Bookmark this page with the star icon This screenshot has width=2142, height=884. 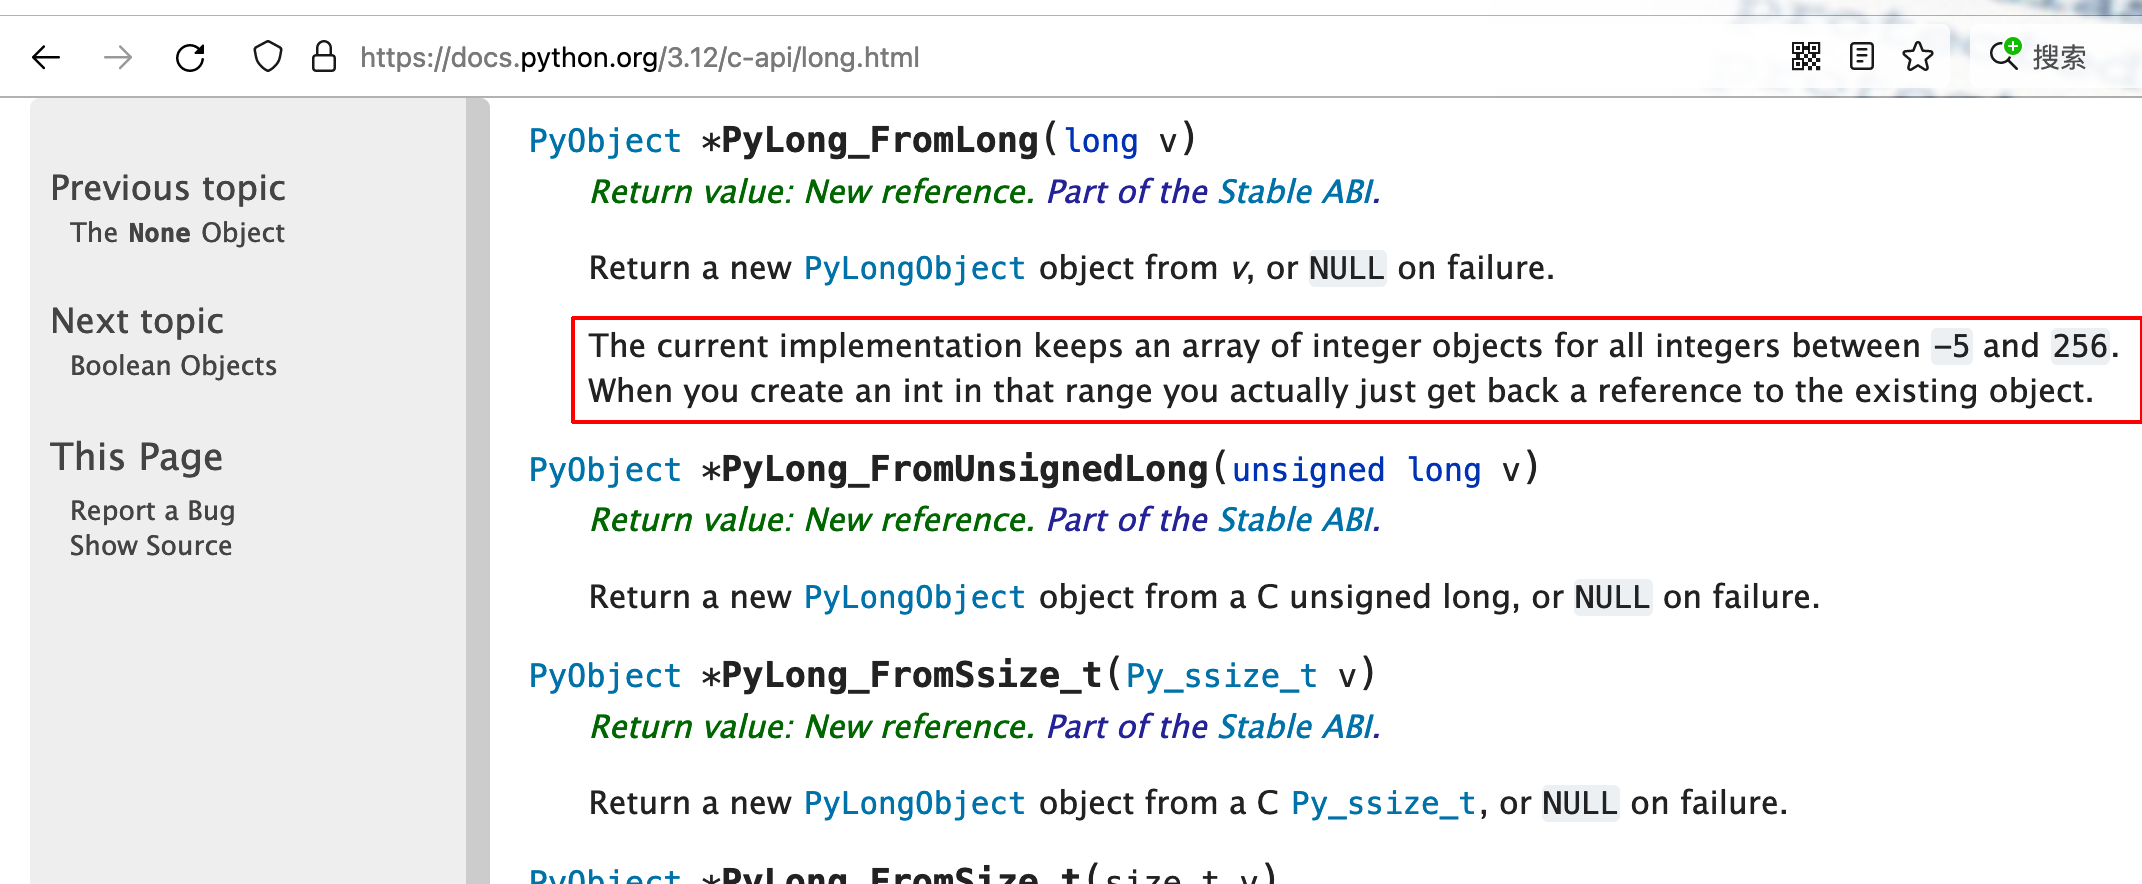[1918, 57]
